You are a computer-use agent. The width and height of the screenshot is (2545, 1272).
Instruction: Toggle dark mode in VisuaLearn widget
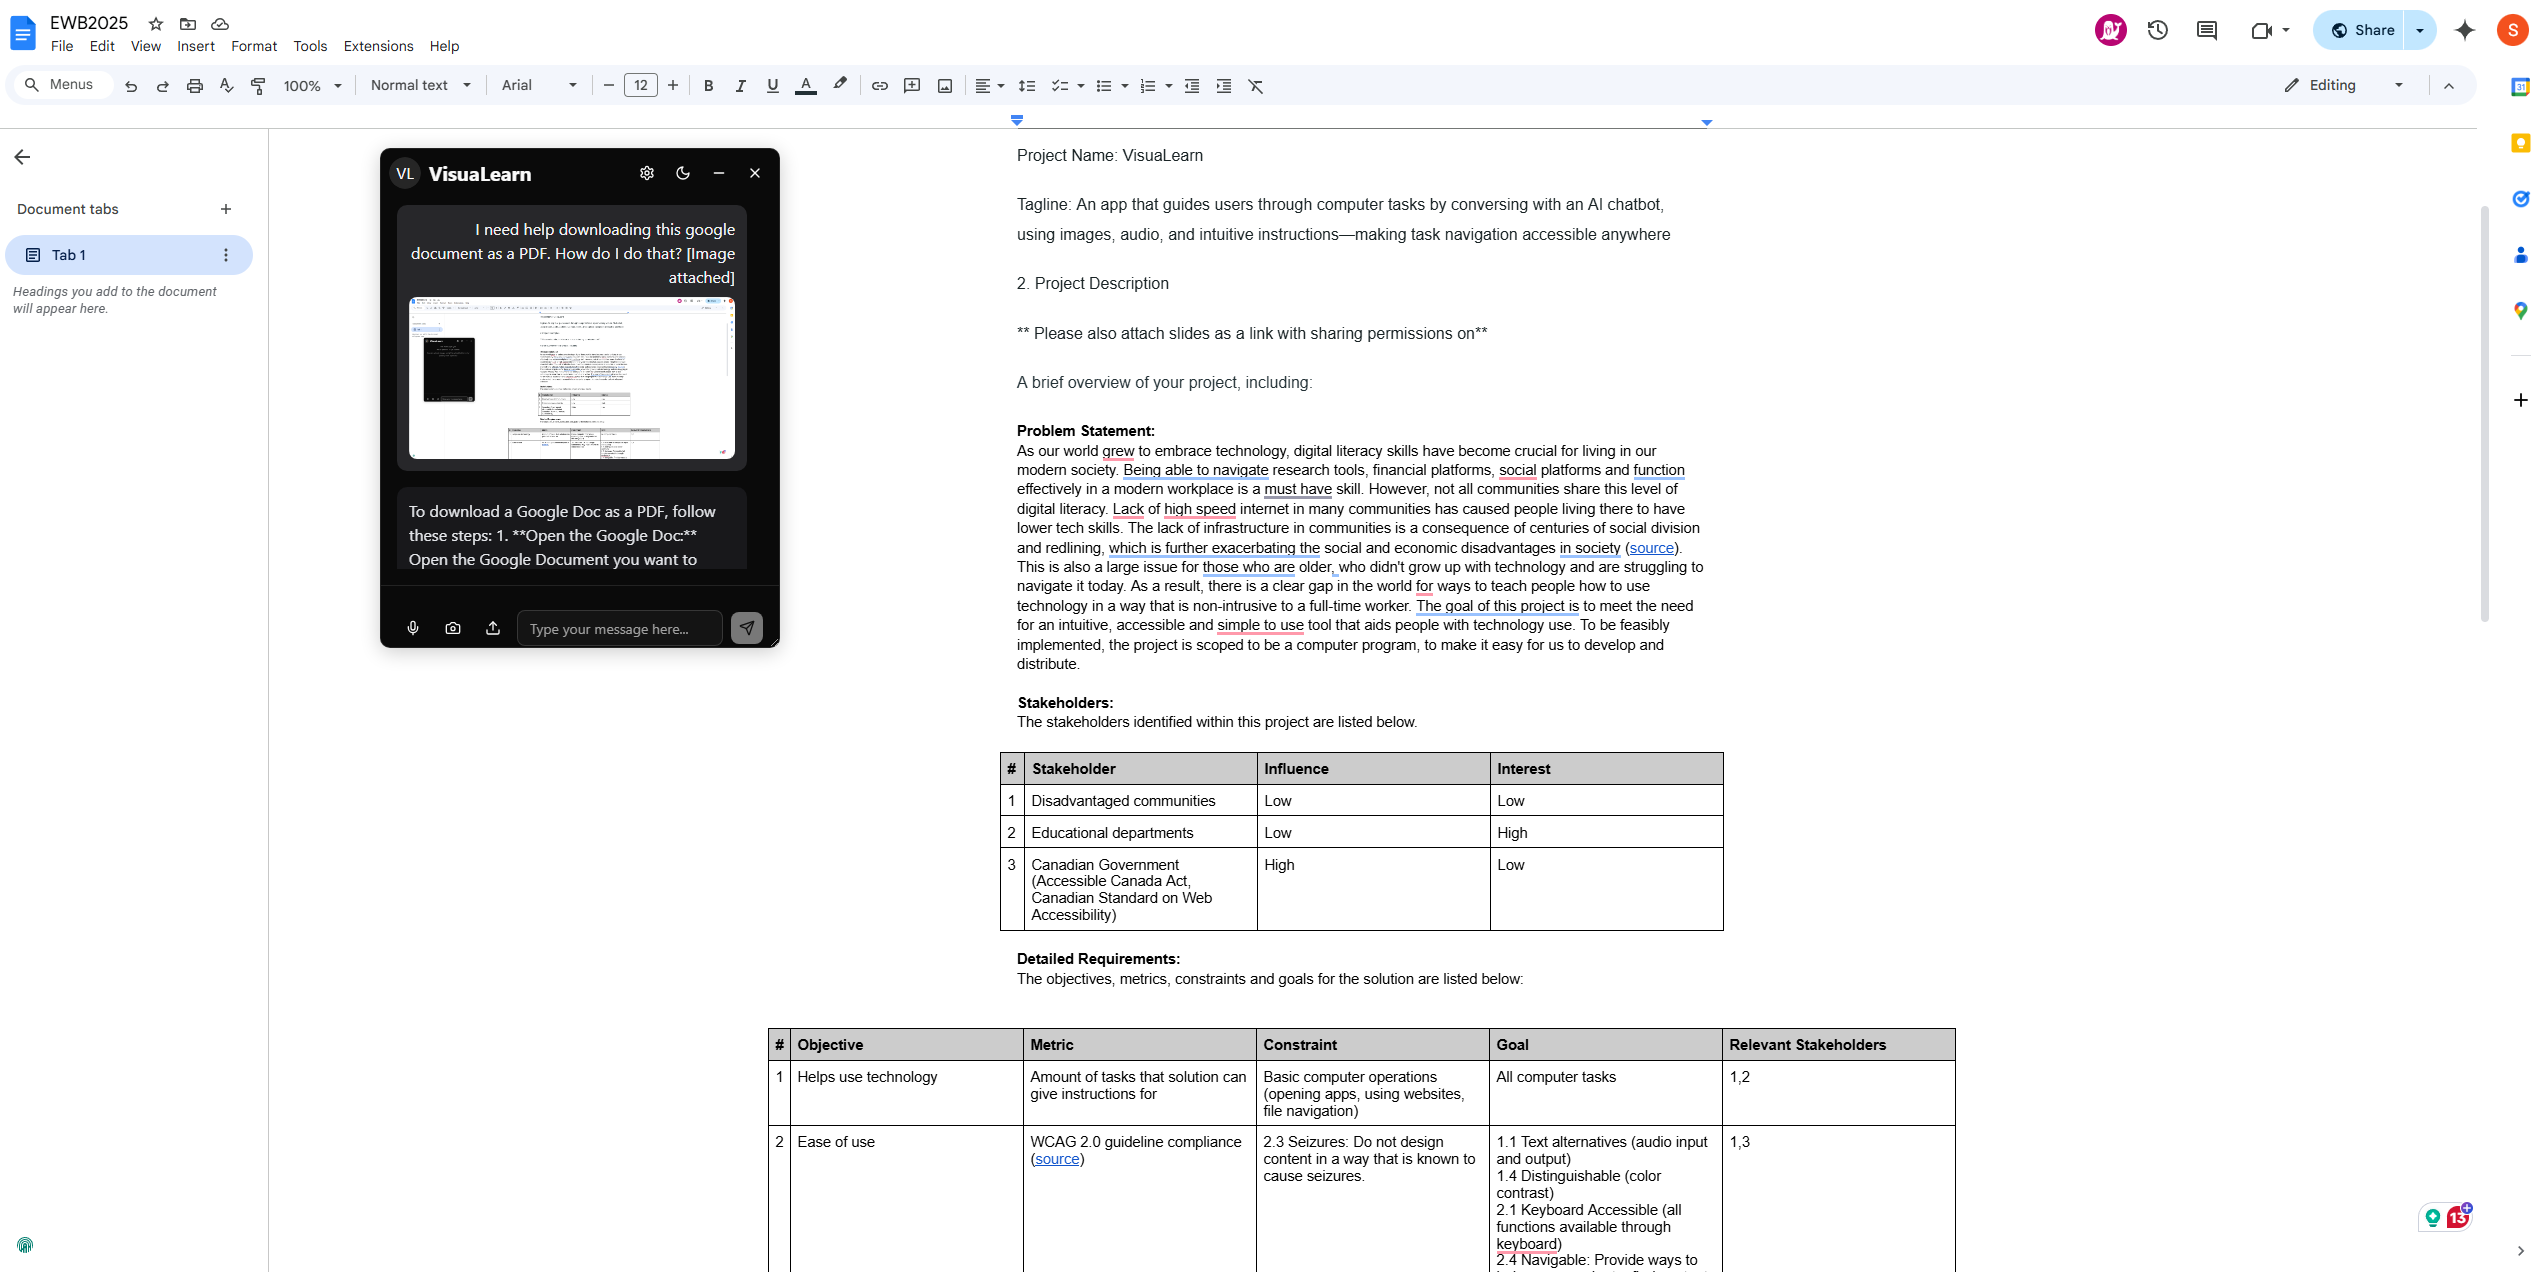(x=683, y=173)
